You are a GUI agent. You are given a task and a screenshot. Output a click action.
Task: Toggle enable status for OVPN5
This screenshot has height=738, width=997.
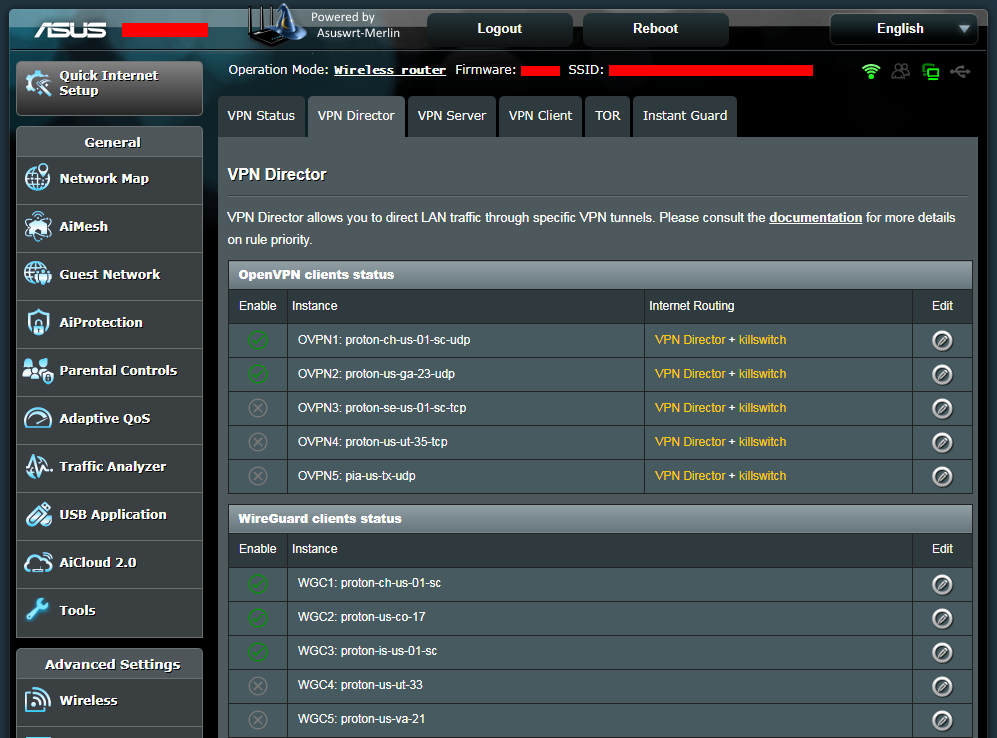[x=258, y=476]
